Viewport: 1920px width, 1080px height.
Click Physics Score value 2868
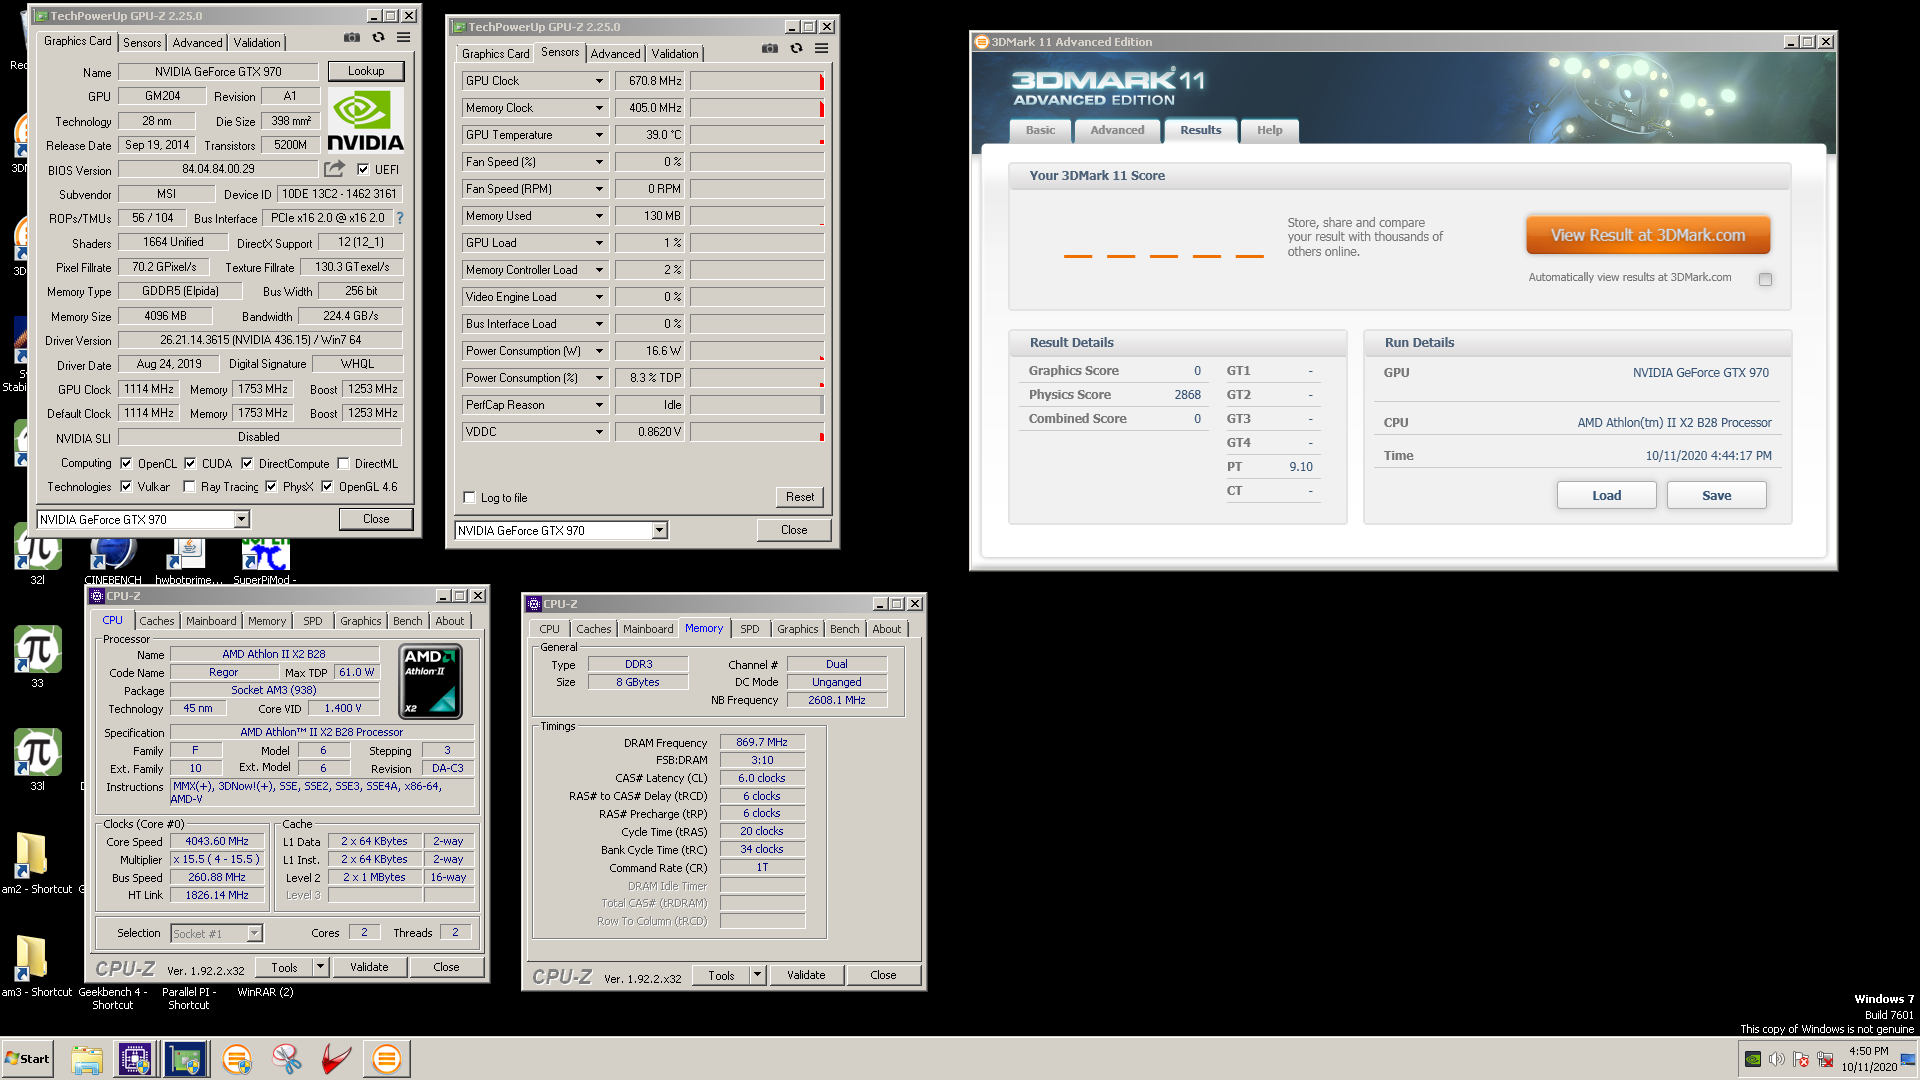point(1187,395)
